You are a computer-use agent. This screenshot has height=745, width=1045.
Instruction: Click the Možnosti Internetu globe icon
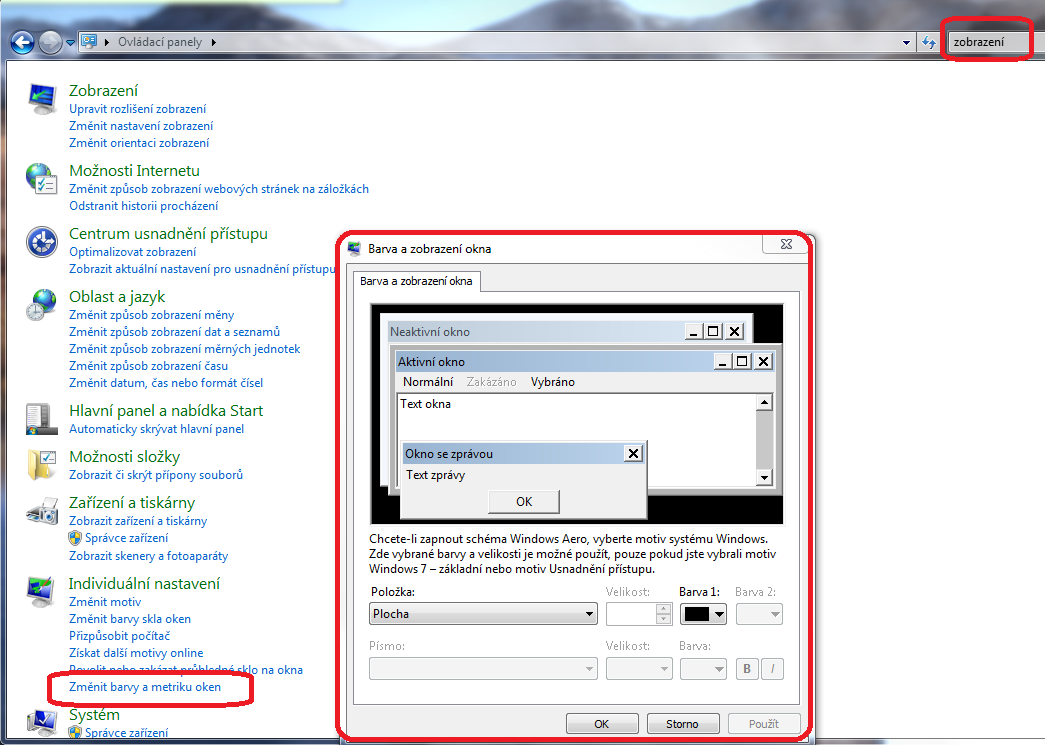click(x=41, y=179)
